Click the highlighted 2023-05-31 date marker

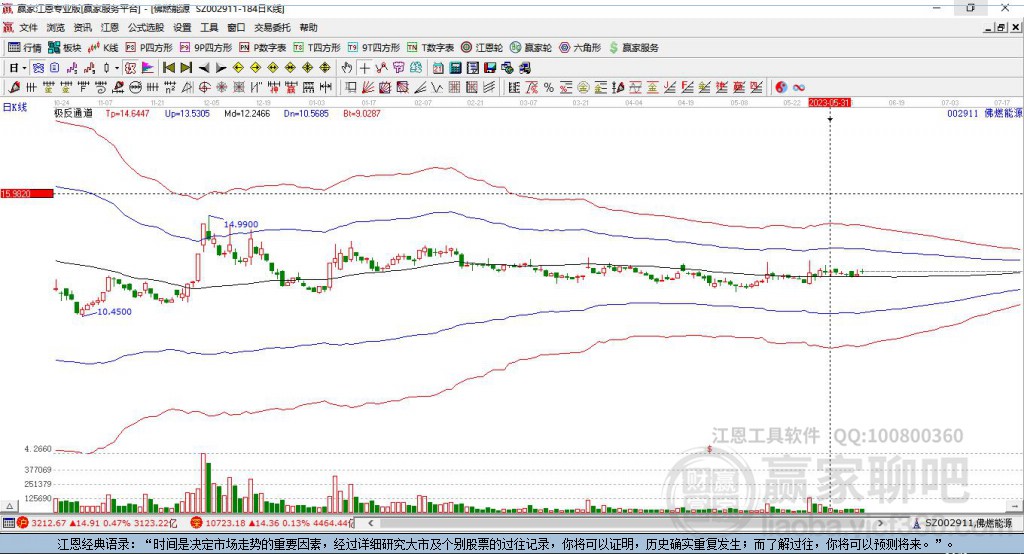point(829,103)
